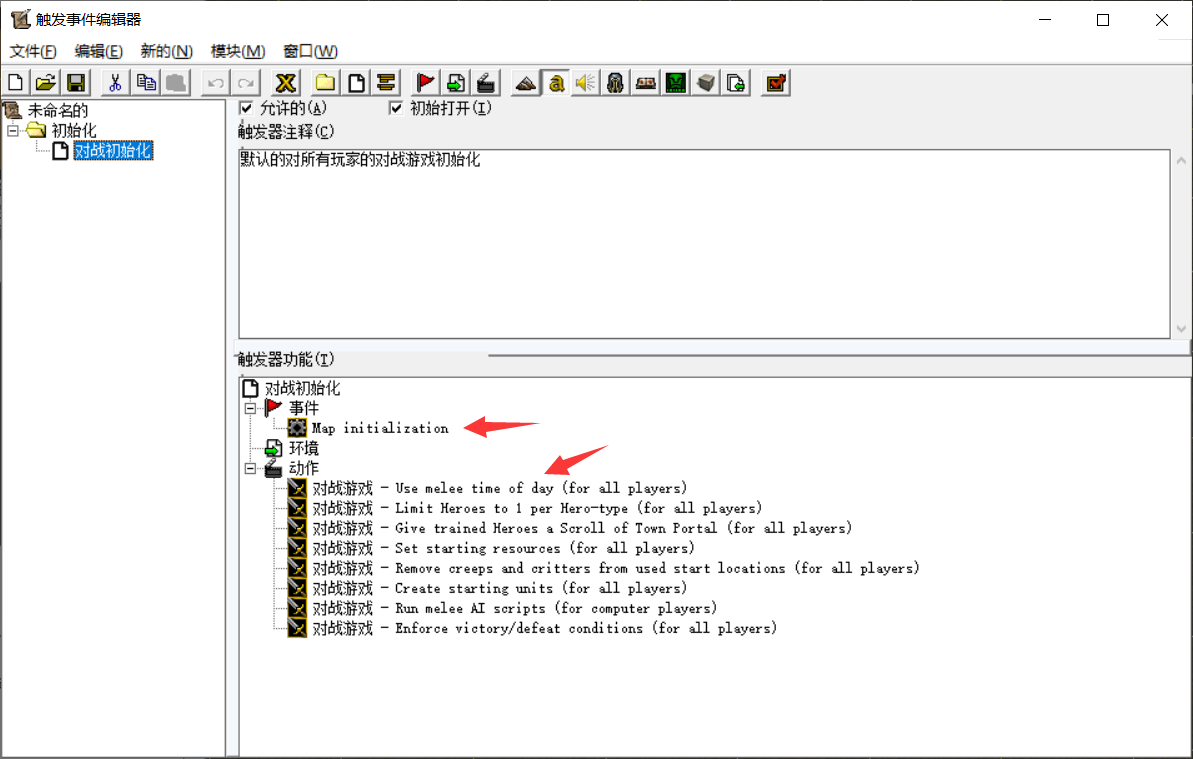
Task: Toggle the 初始打开 (Initially On) checkbox
Action: (x=396, y=108)
